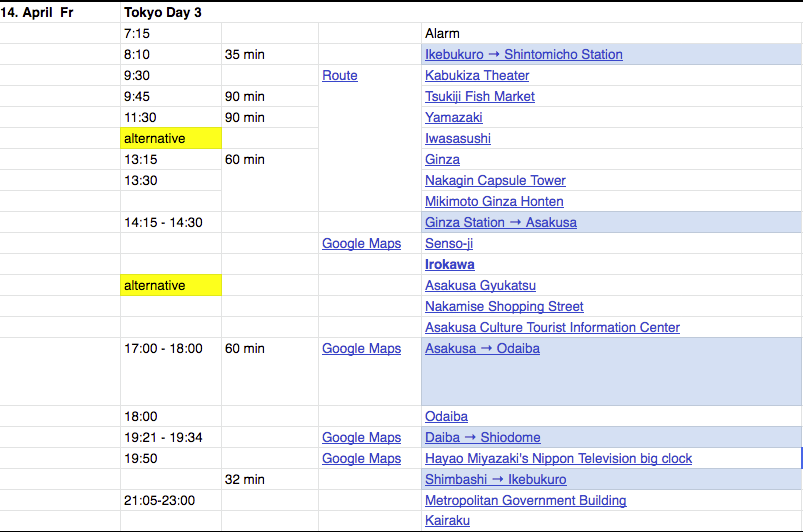The height and width of the screenshot is (532, 803).
Task: Follow the Ikebukuro → Shintomicho Station link
Action: (523, 55)
